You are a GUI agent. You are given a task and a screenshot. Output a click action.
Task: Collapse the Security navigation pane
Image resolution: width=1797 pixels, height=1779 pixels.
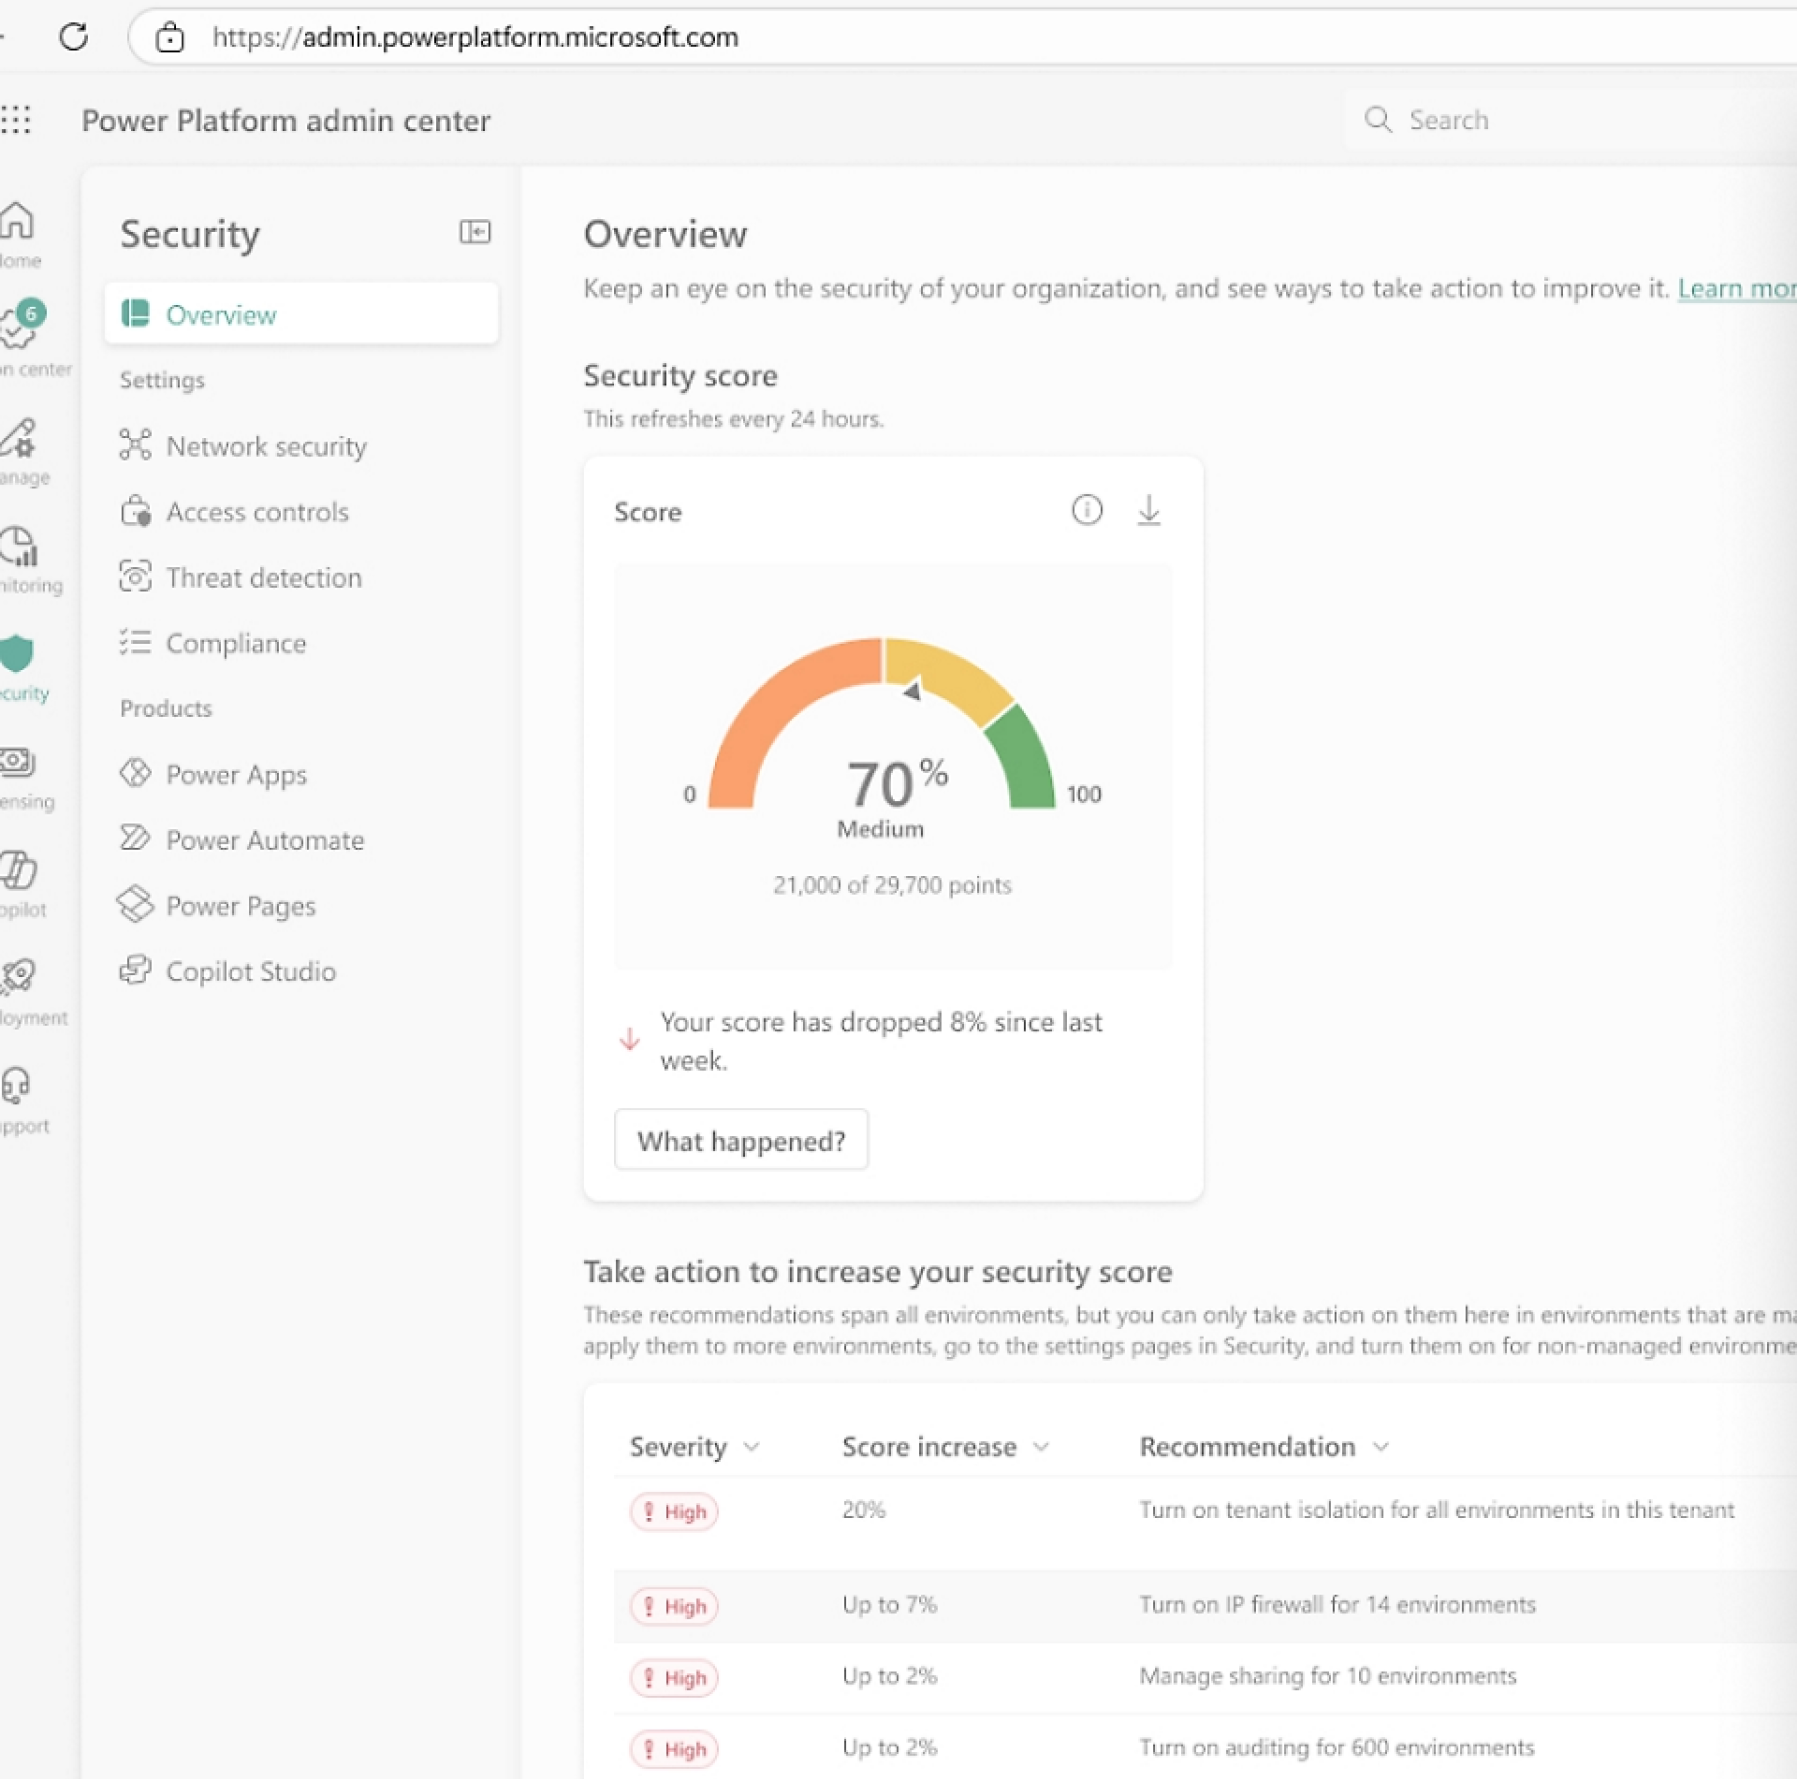[475, 232]
